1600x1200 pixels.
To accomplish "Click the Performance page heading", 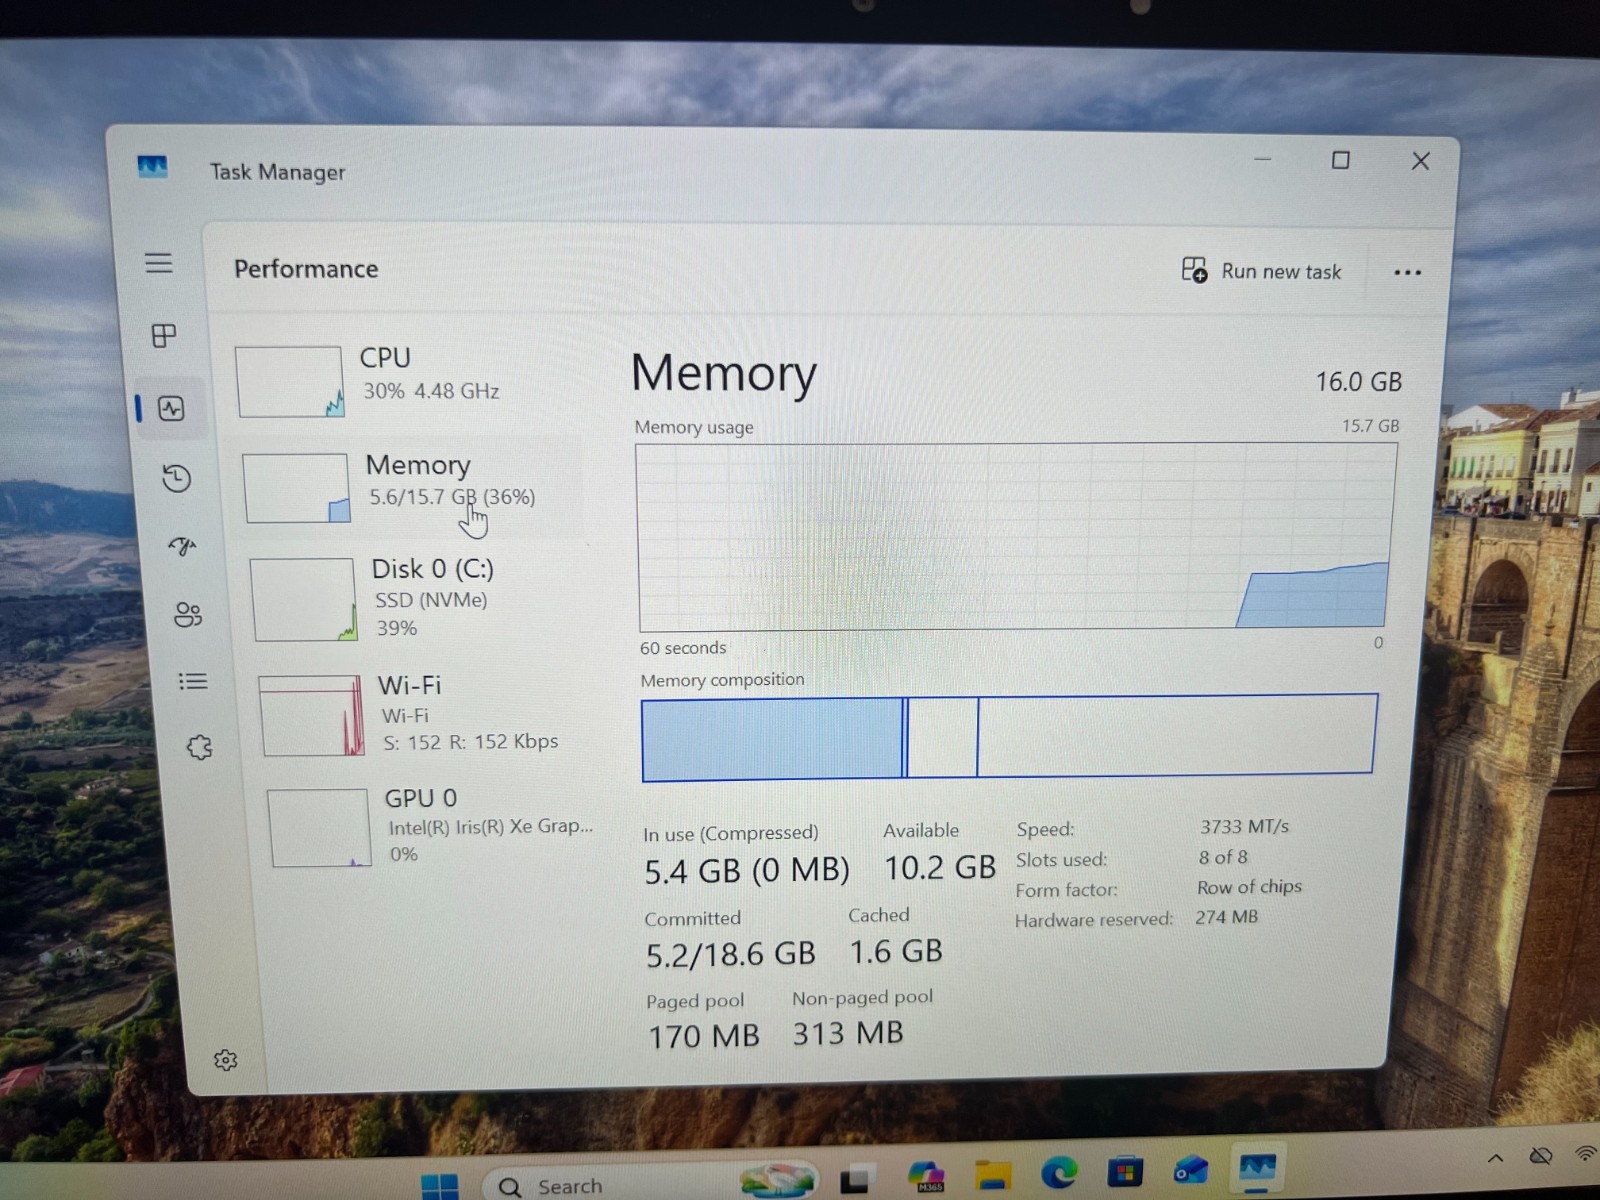I will tap(306, 269).
